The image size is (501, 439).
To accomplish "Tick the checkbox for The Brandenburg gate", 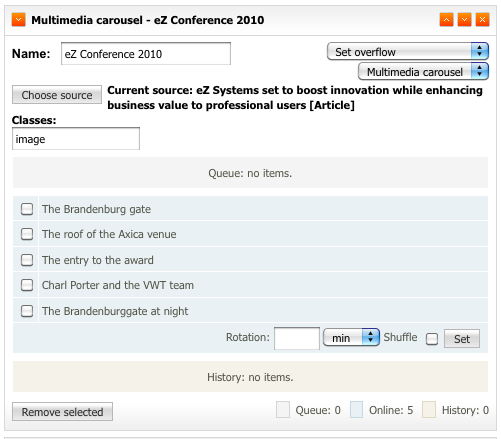I will [27, 209].
